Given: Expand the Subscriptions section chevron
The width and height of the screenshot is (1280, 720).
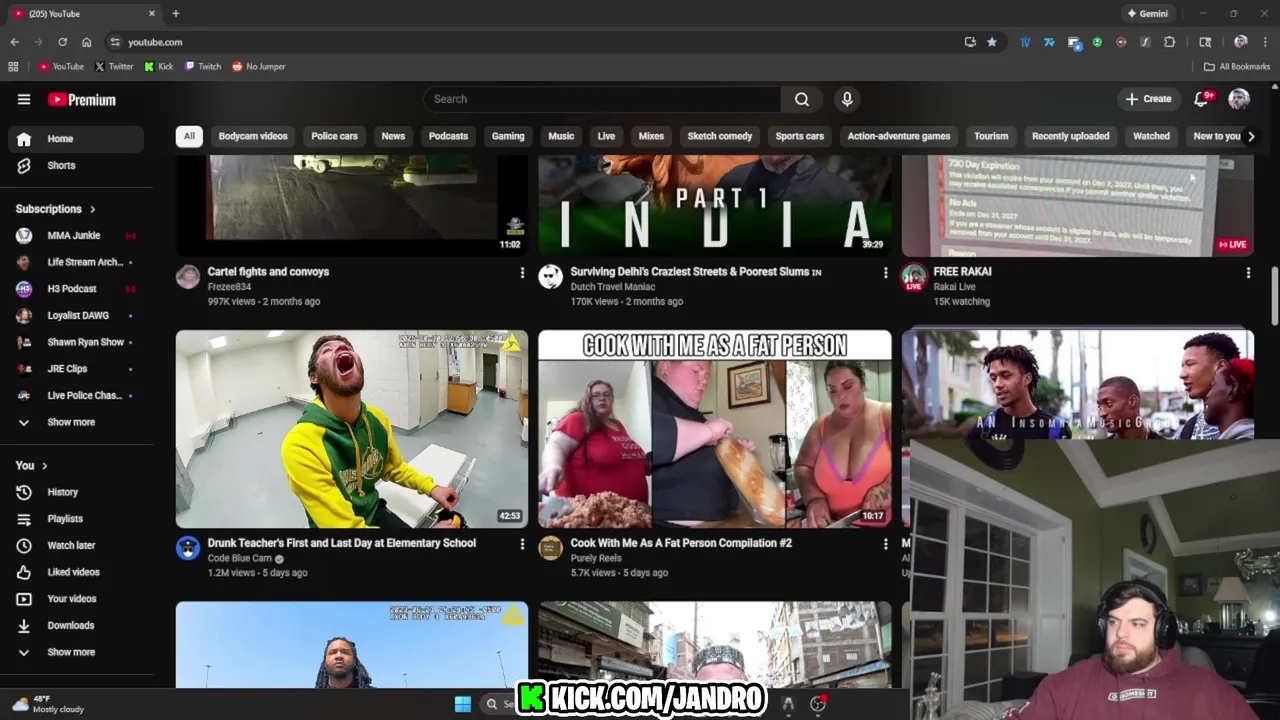Looking at the screenshot, I should pos(92,209).
